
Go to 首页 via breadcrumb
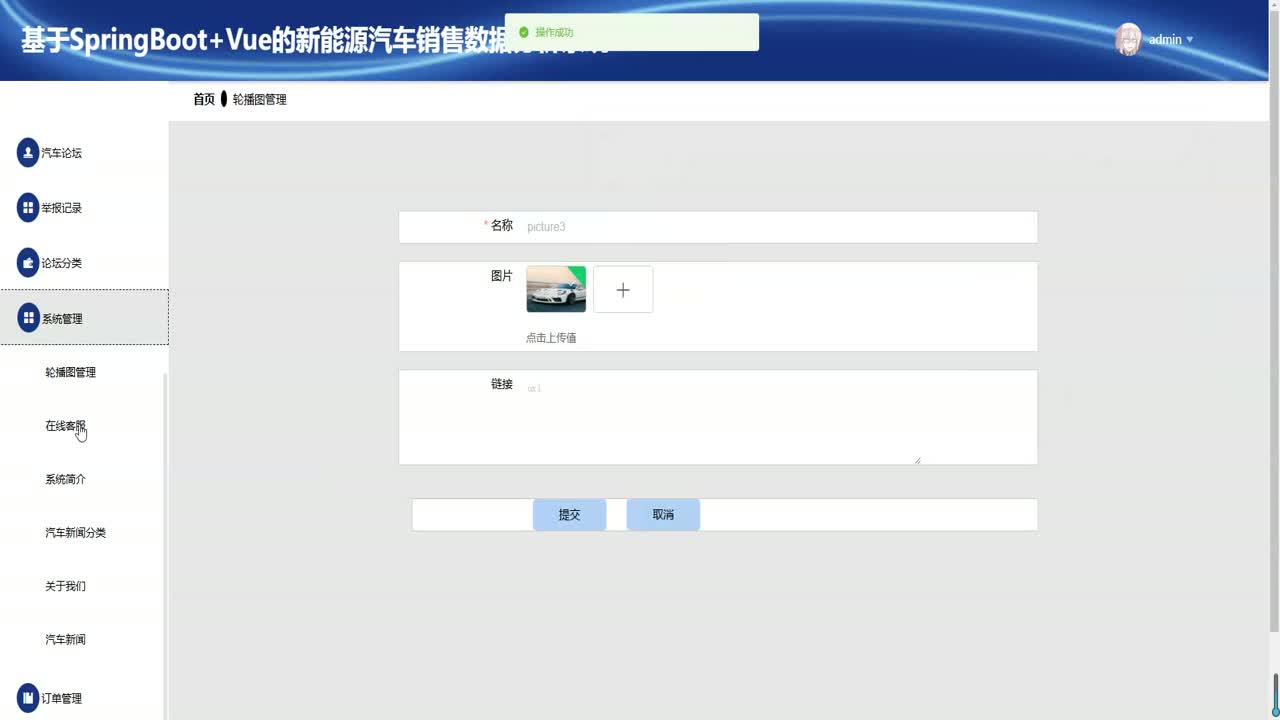pyautogui.click(x=204, y=99)
